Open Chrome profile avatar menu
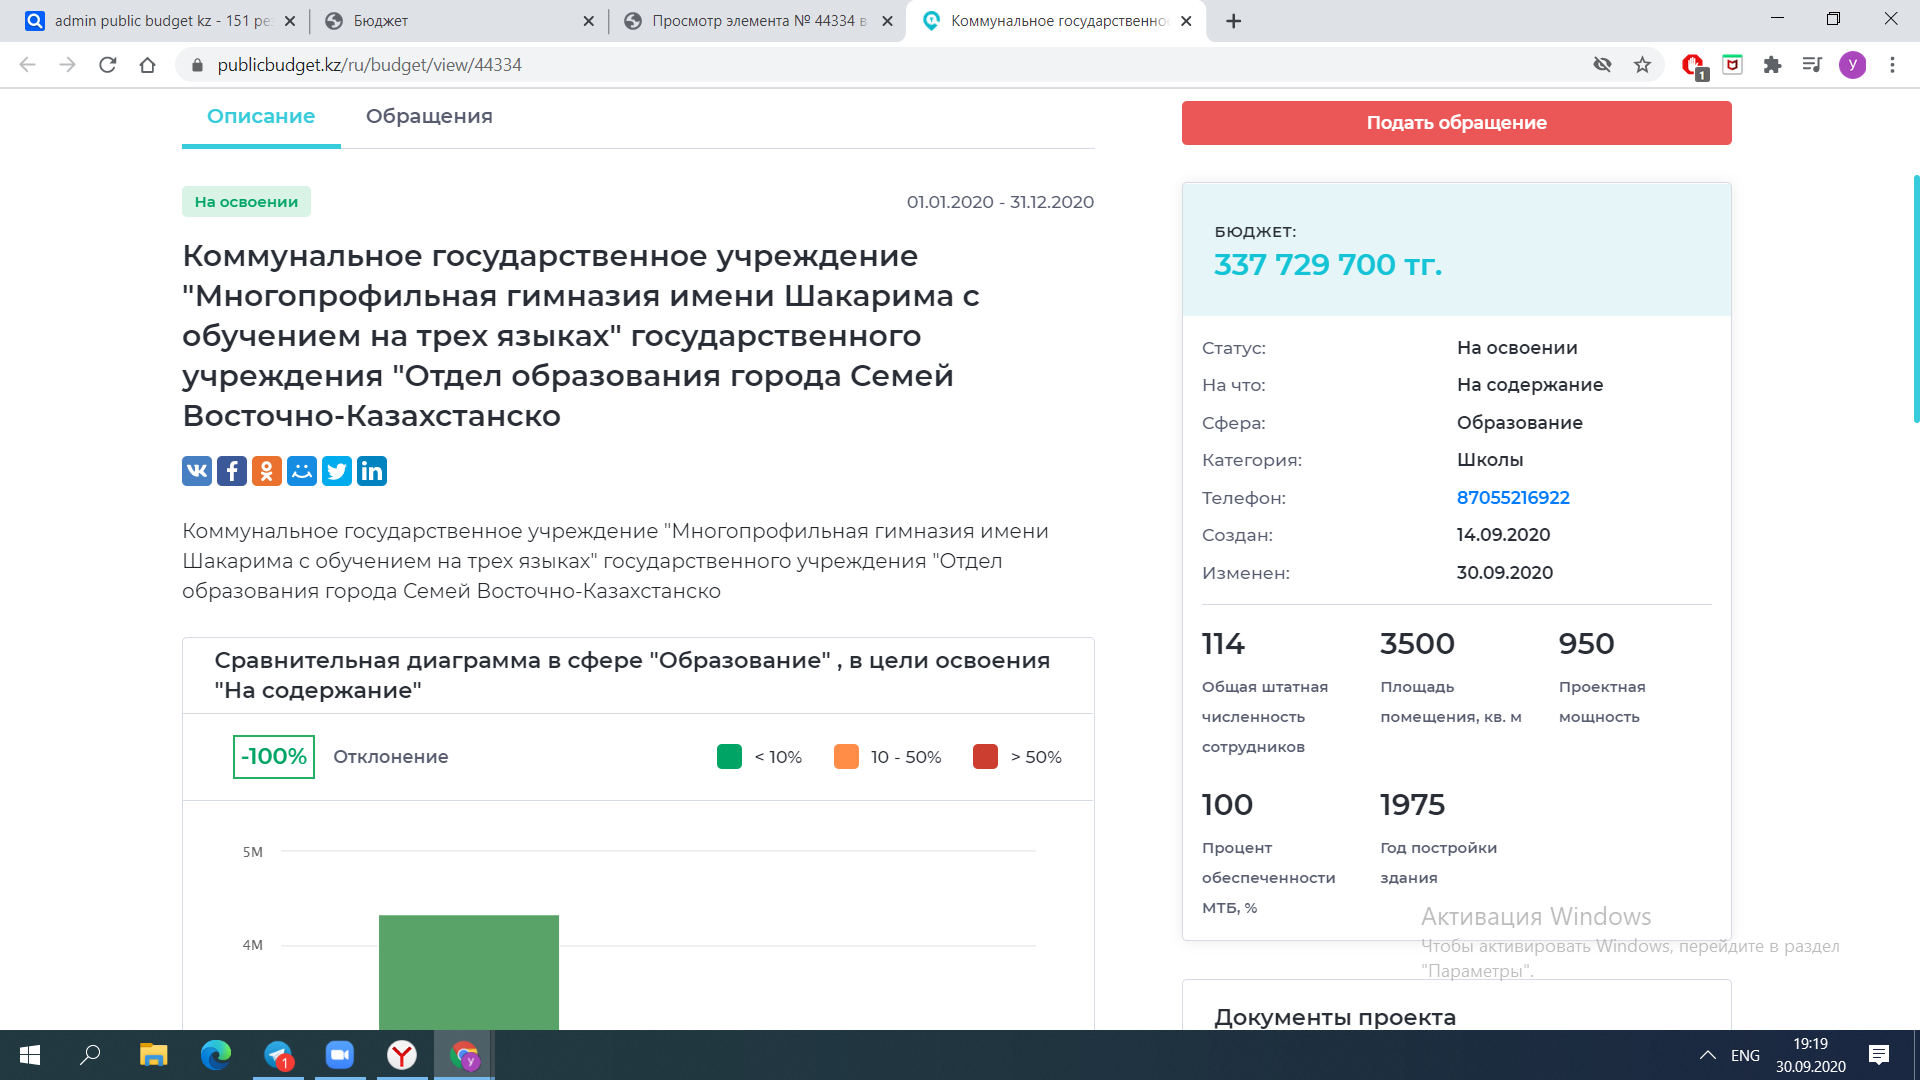Image resolution: width=1920 pixels, height=1080 pixels. click(x=1852, y=65)
